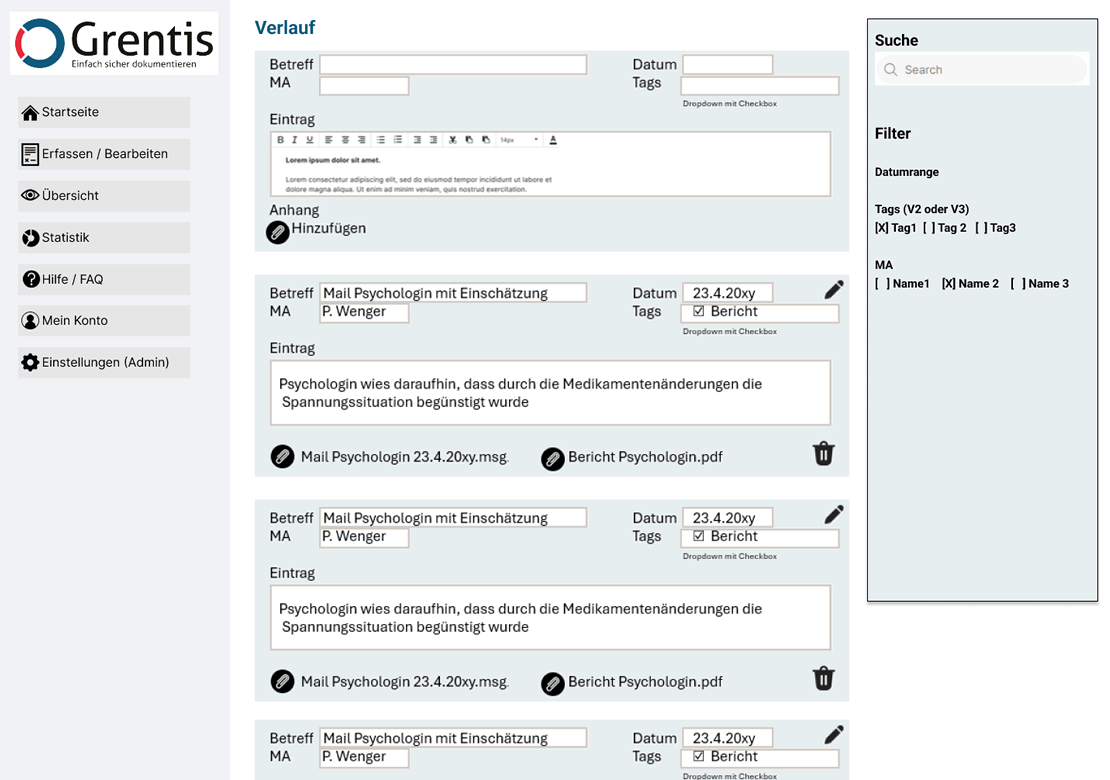Click the scissors cut icon in editor

(453, 140)
